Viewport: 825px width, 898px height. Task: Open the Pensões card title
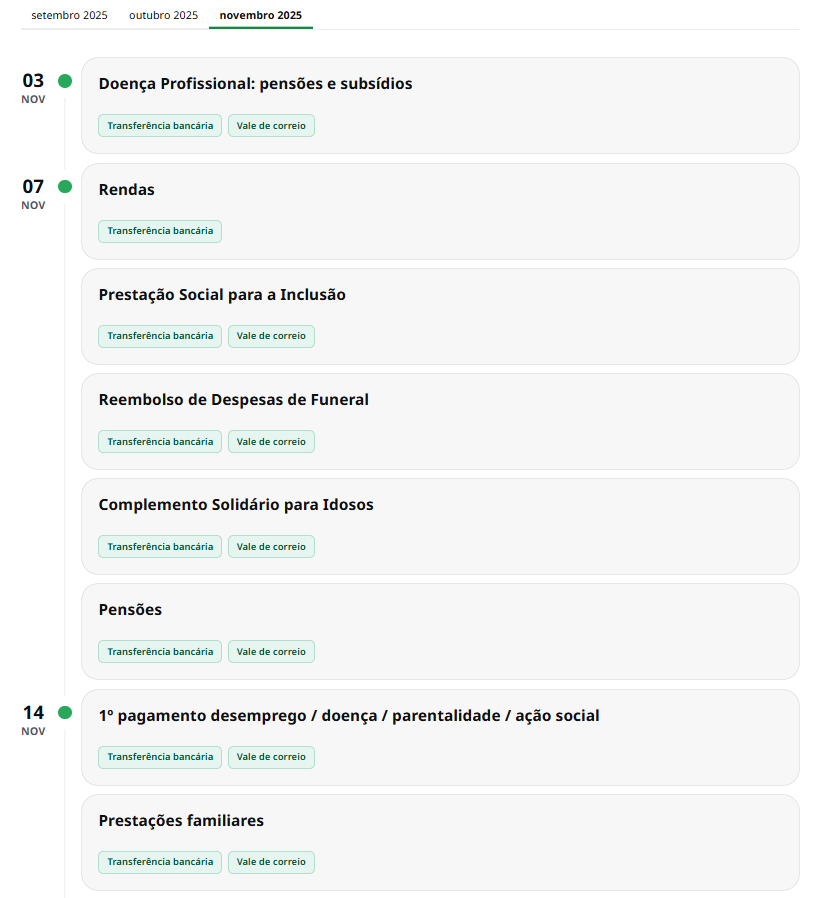point(130,610)
